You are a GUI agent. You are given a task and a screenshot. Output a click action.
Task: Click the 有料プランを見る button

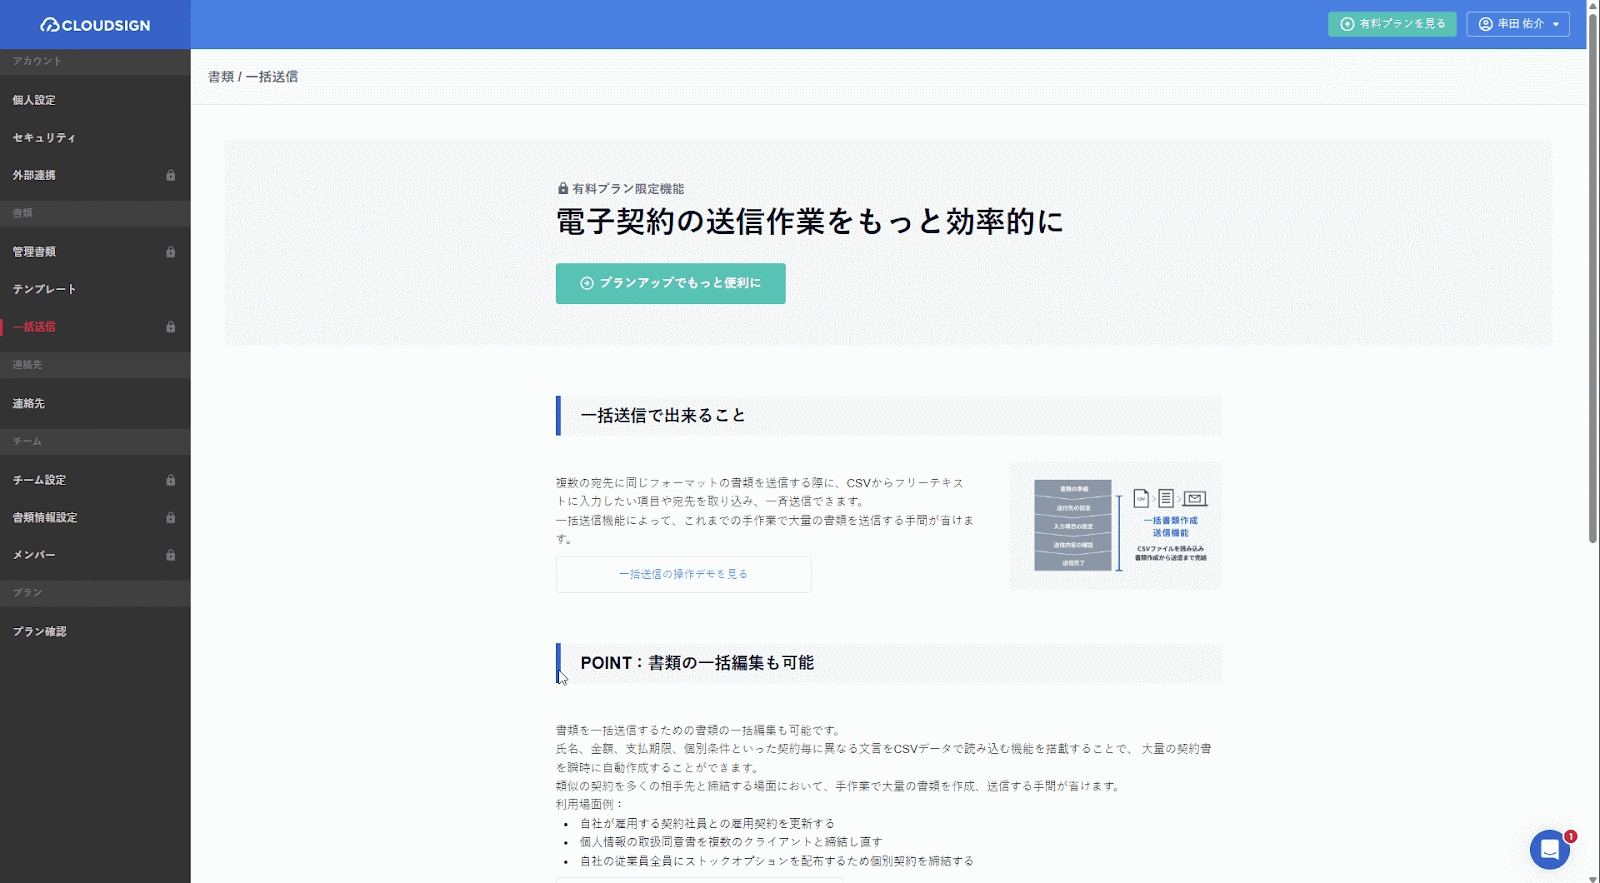click(1391, 24)
